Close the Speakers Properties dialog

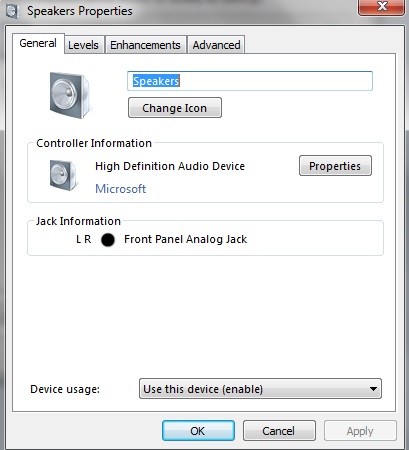382,7
